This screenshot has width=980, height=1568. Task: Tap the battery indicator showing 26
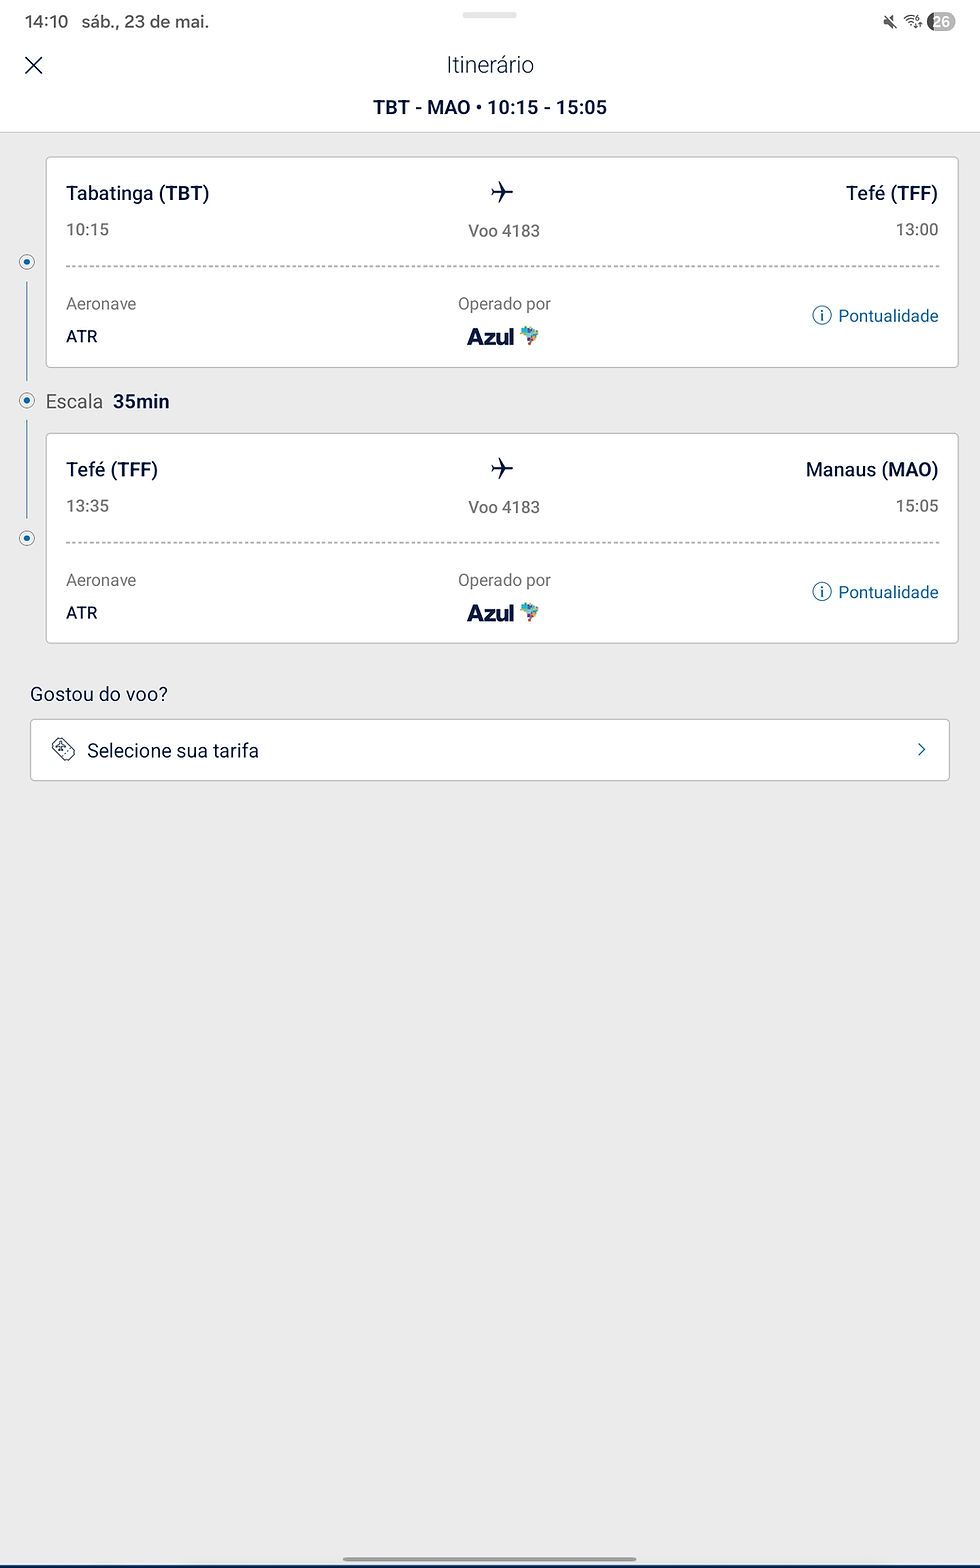(x=941, y=22)
